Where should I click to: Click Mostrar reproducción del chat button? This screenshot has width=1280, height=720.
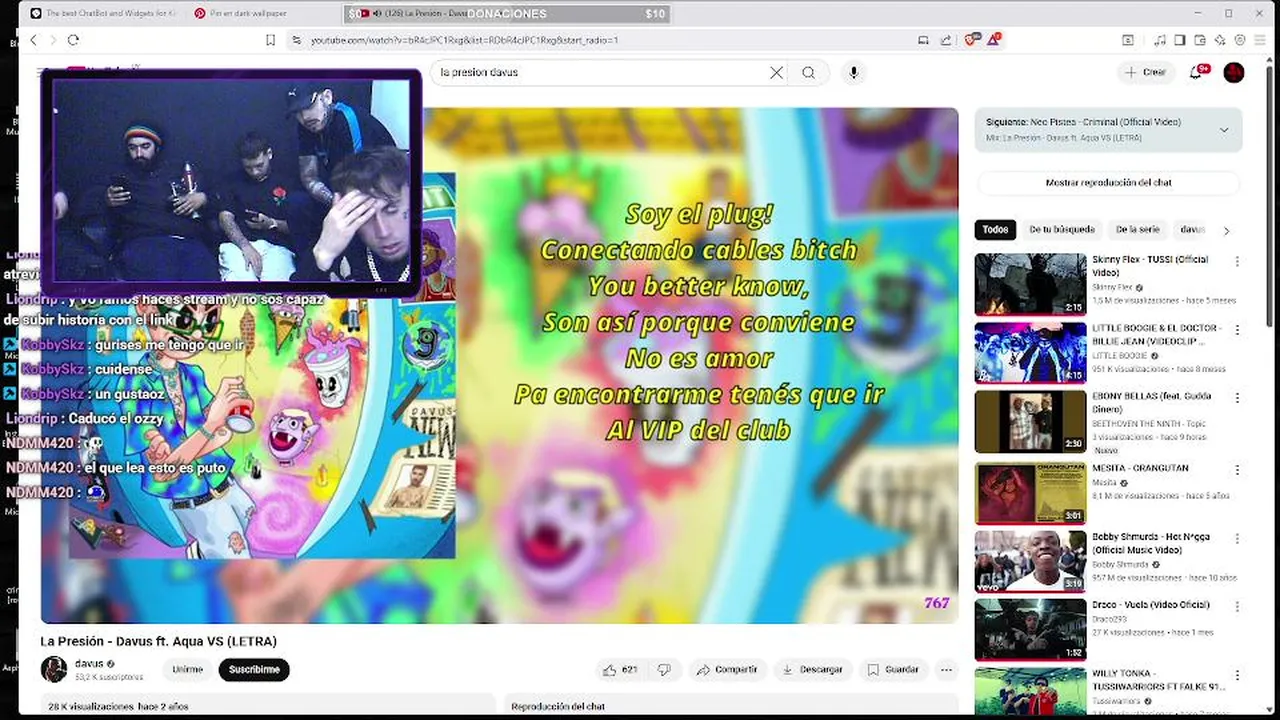tap(1108, 183)
